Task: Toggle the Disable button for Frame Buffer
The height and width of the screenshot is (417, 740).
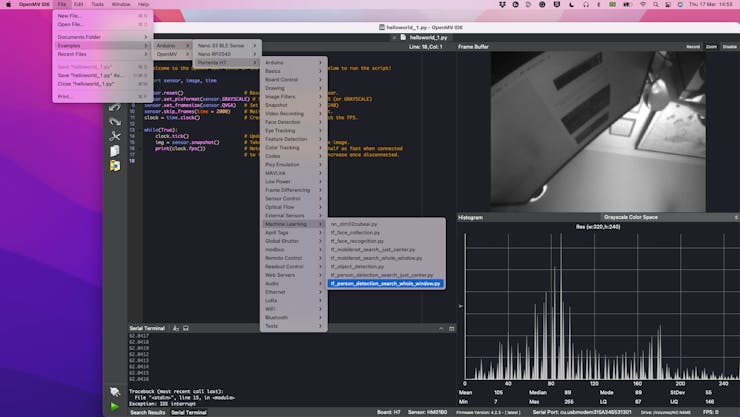Action: [x=728, y=47]
